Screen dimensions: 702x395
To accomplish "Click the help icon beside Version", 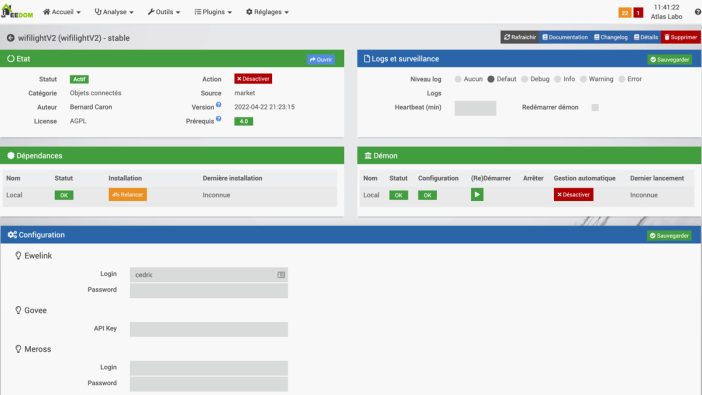I will point(218,104).
